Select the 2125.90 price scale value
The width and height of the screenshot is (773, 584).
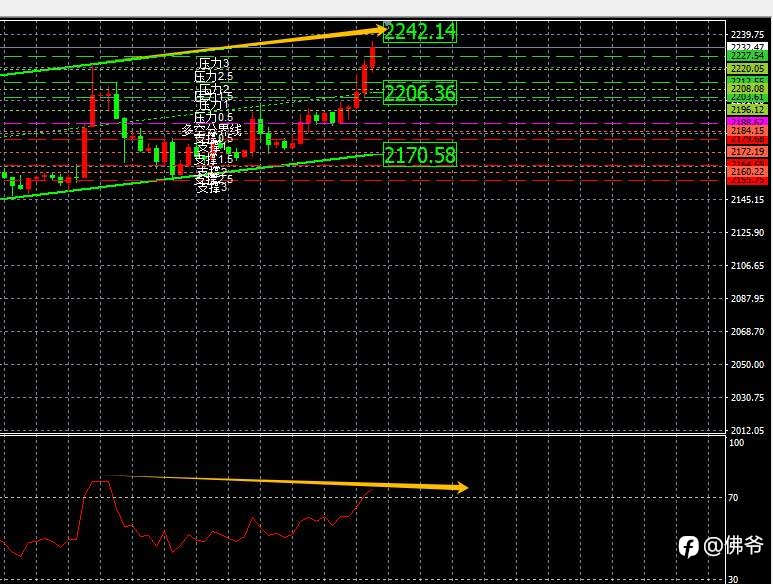point(747,233)
